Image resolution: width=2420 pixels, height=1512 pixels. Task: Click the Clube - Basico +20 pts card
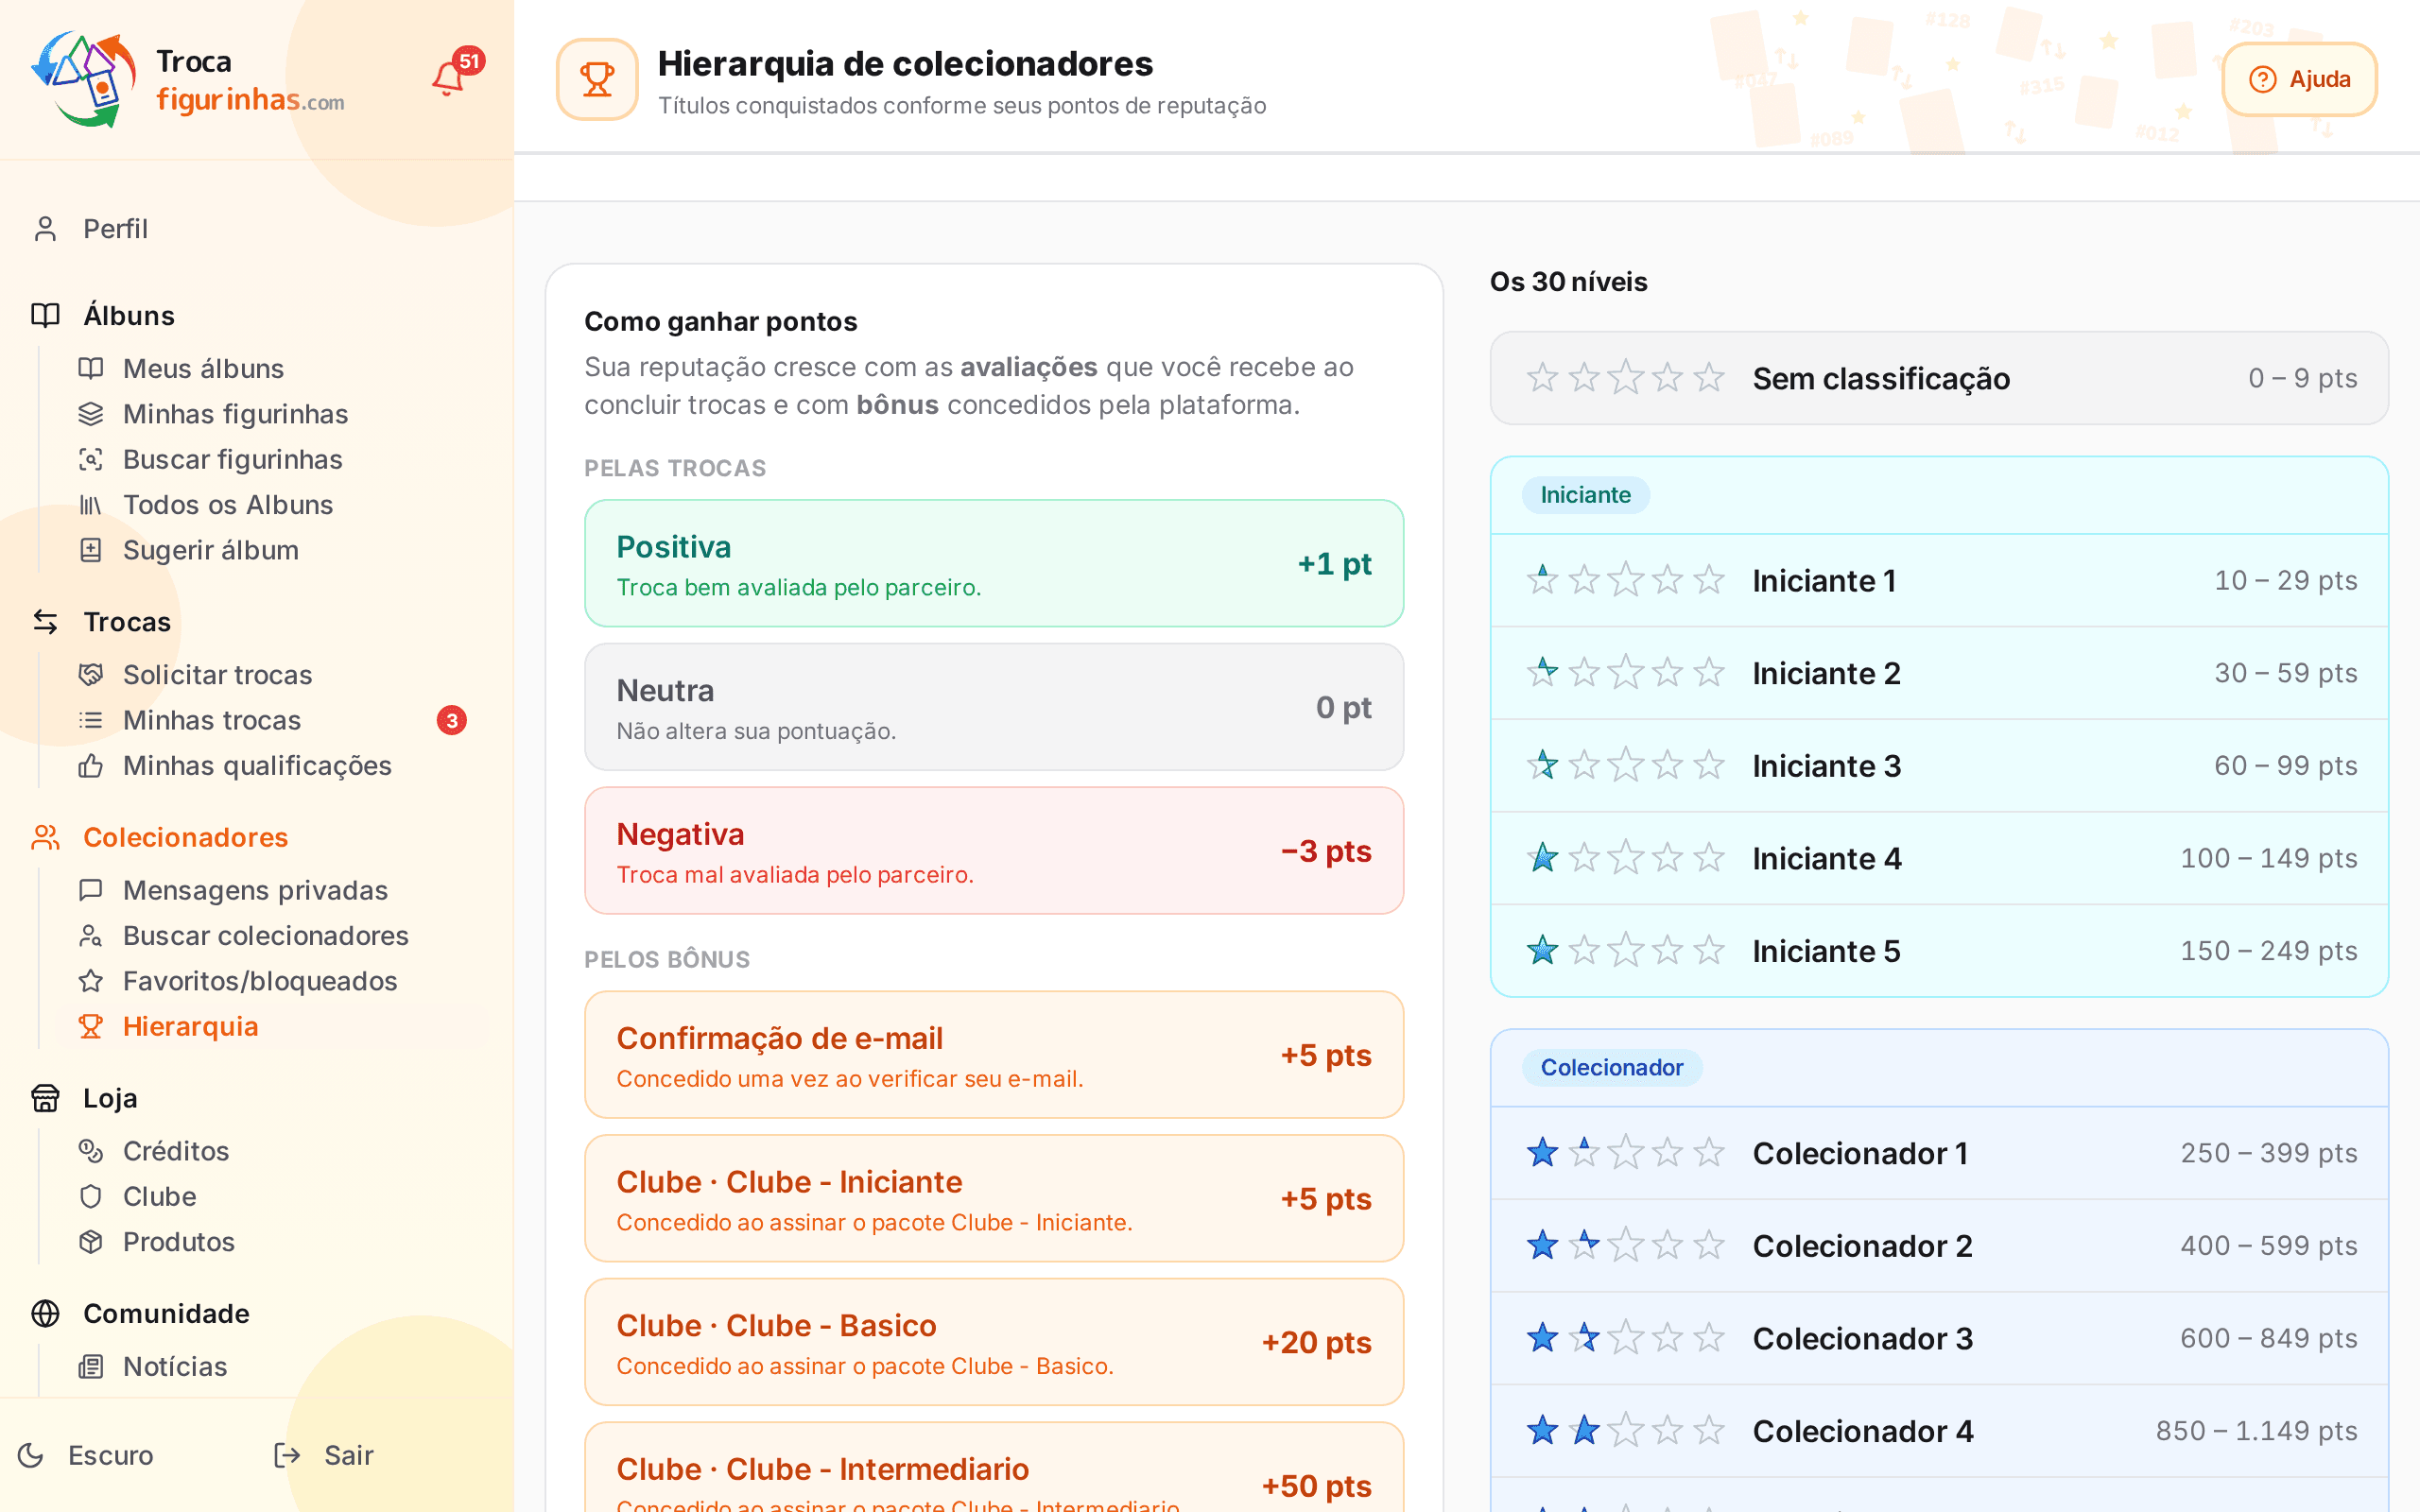point(994,1342)
